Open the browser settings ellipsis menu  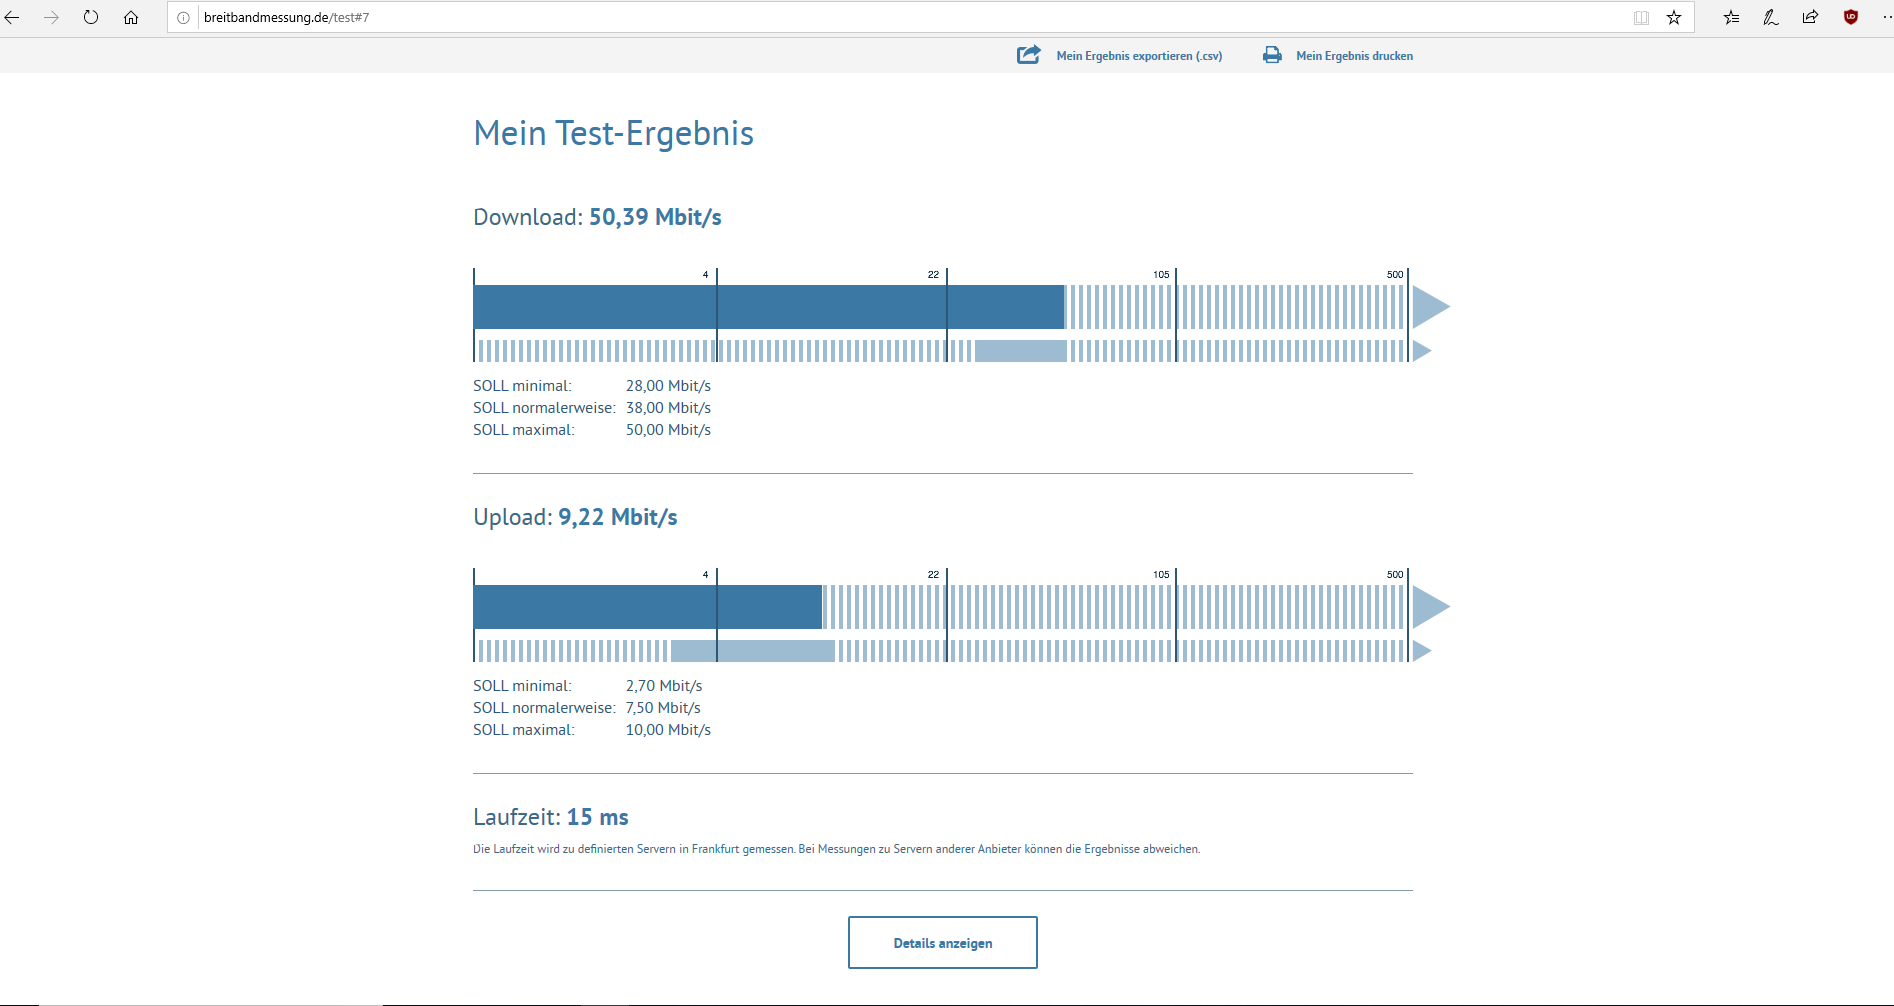pyautogui.click(x=1886, y=17)
